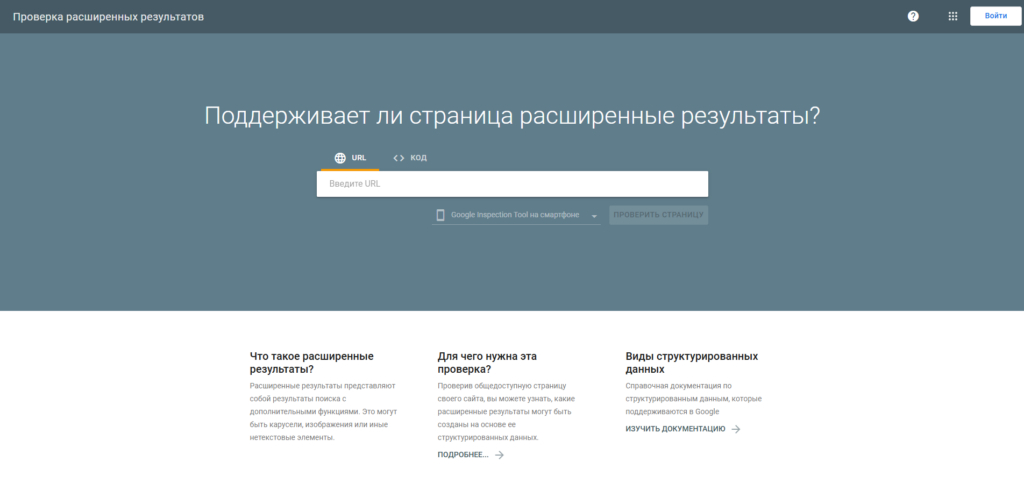Click paragraph starting Расширенные результаты представляют
The width and height of the screenshot is (1024, 504).
[323, 411]
